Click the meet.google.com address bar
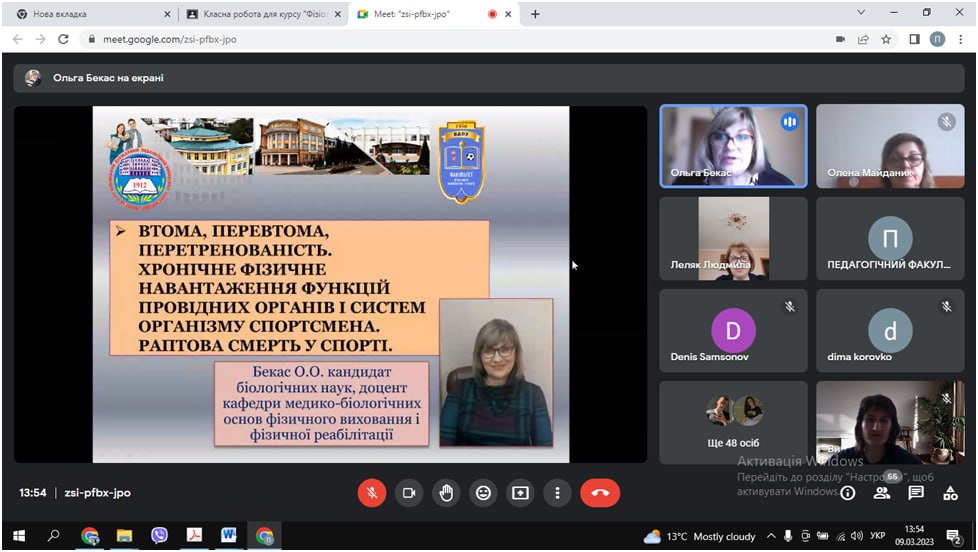The width and height of the screenshot is (978, 552). coord(400,39)
